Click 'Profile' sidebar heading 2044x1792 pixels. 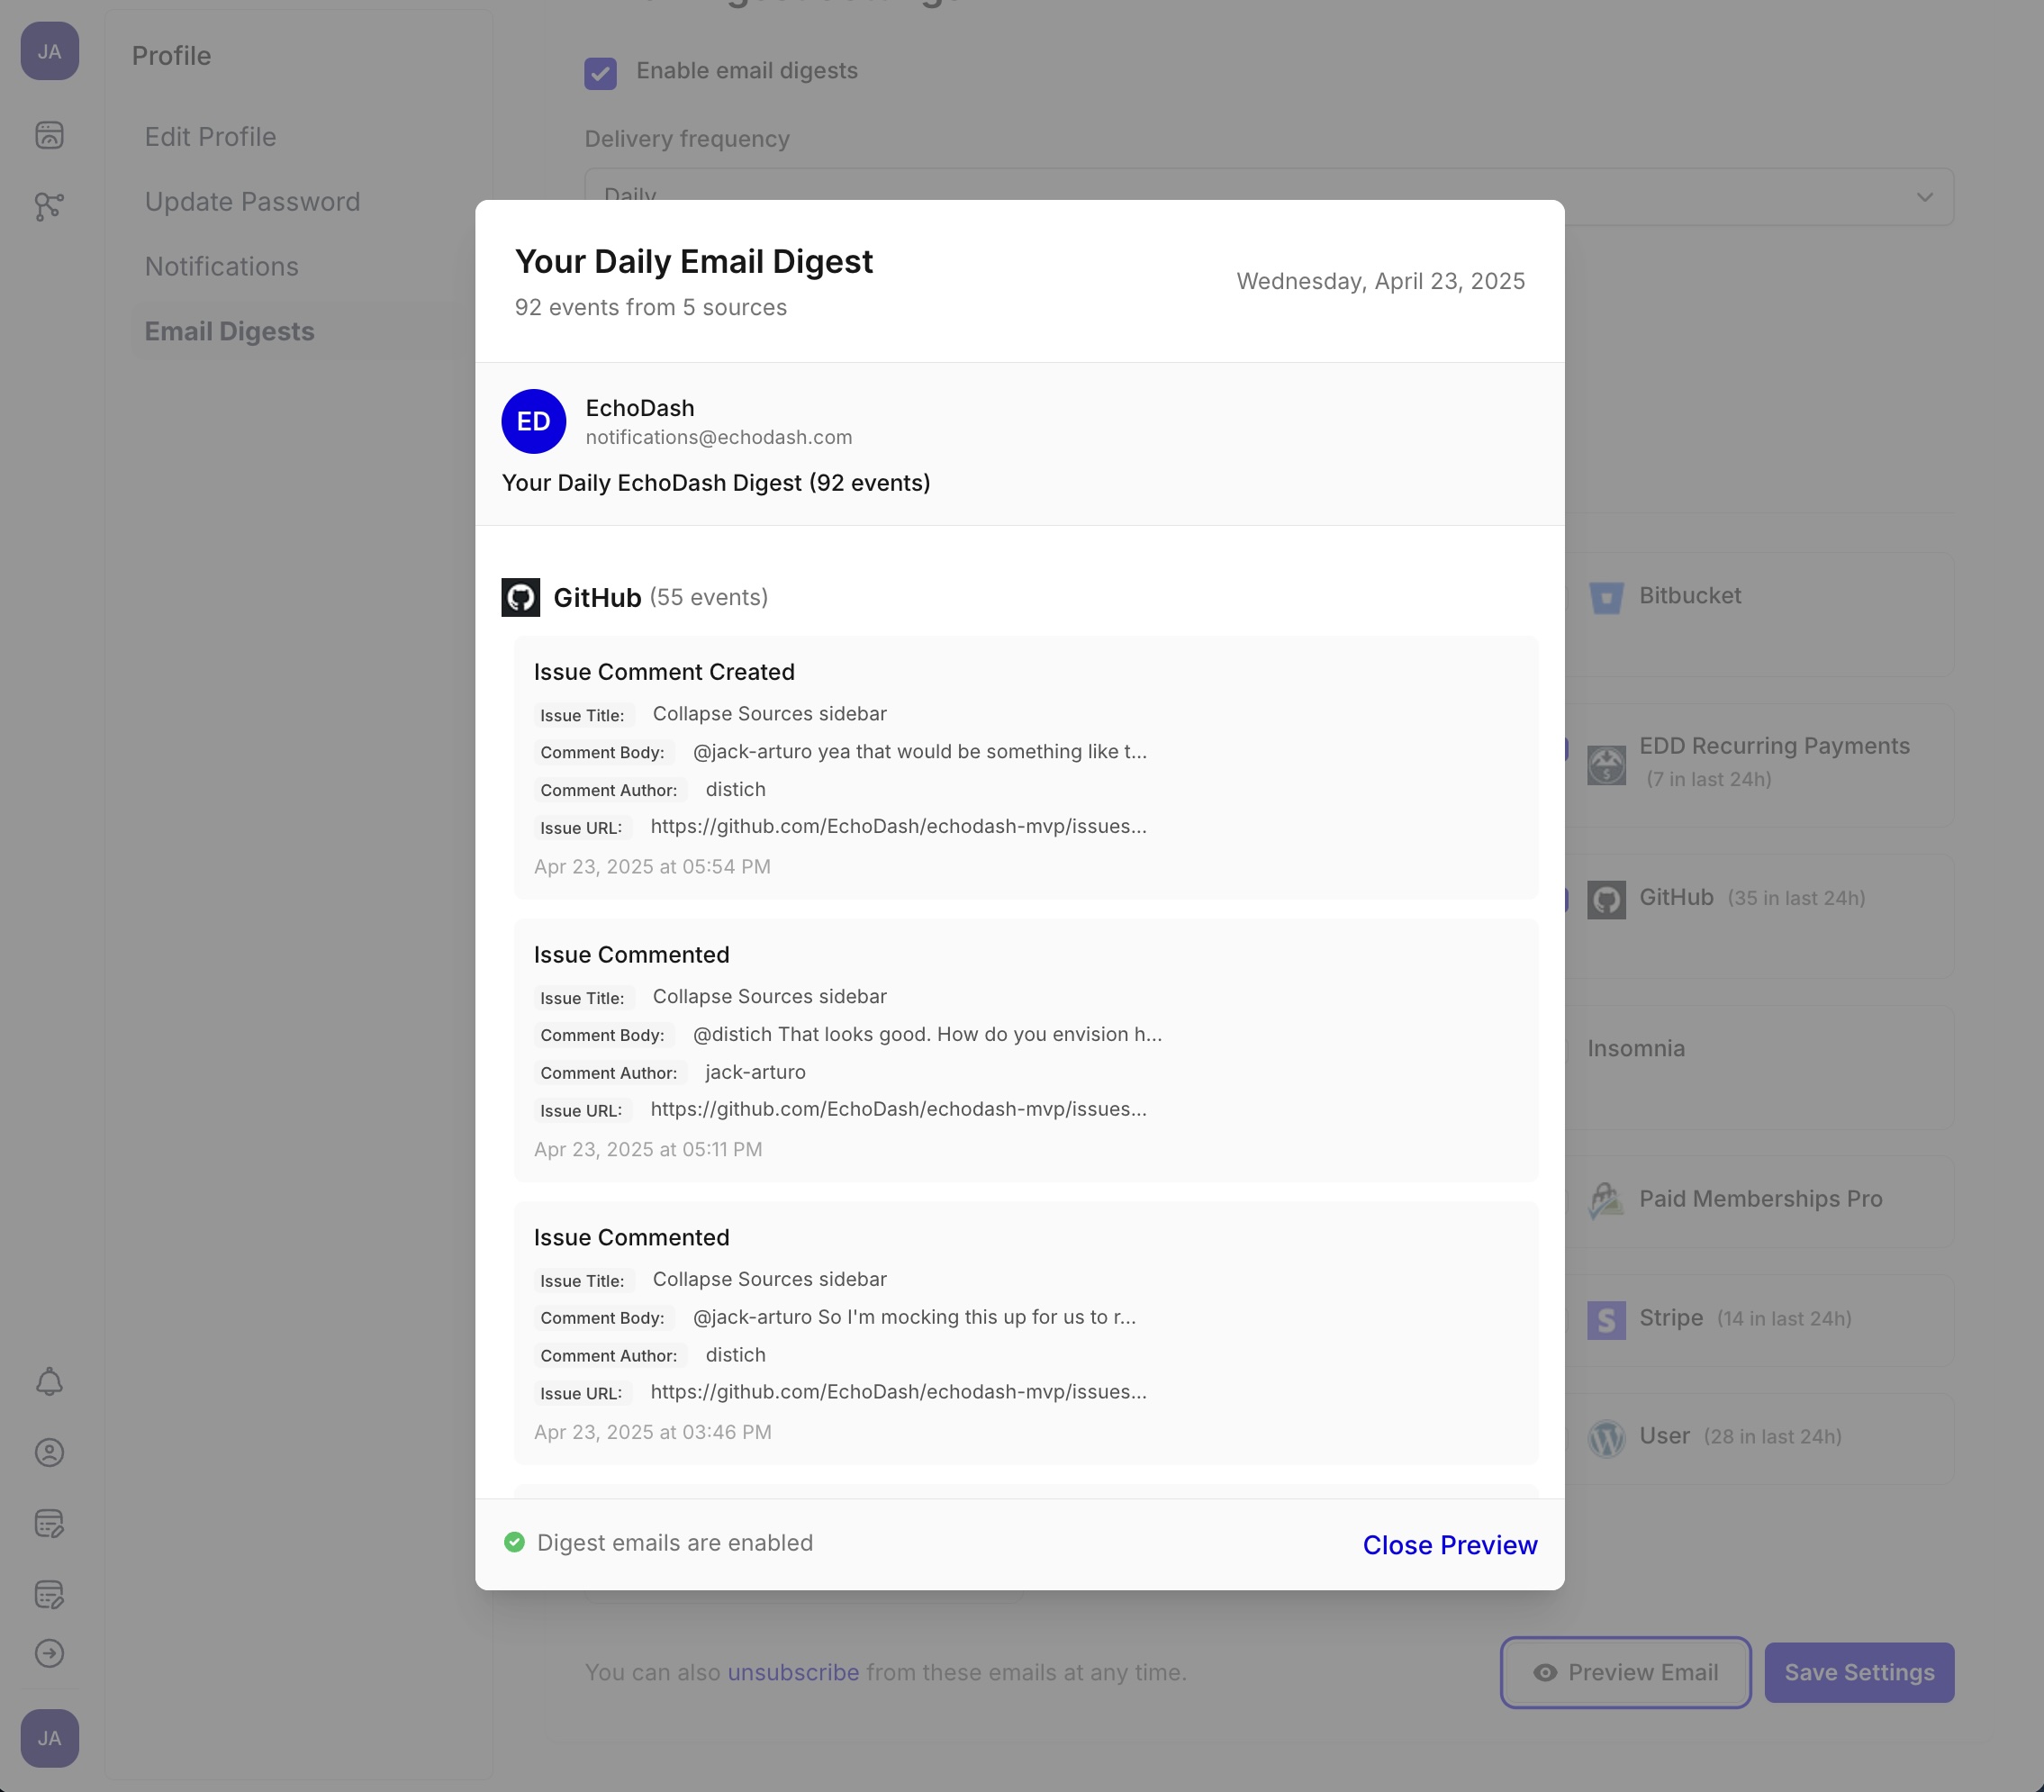point(171,56)
